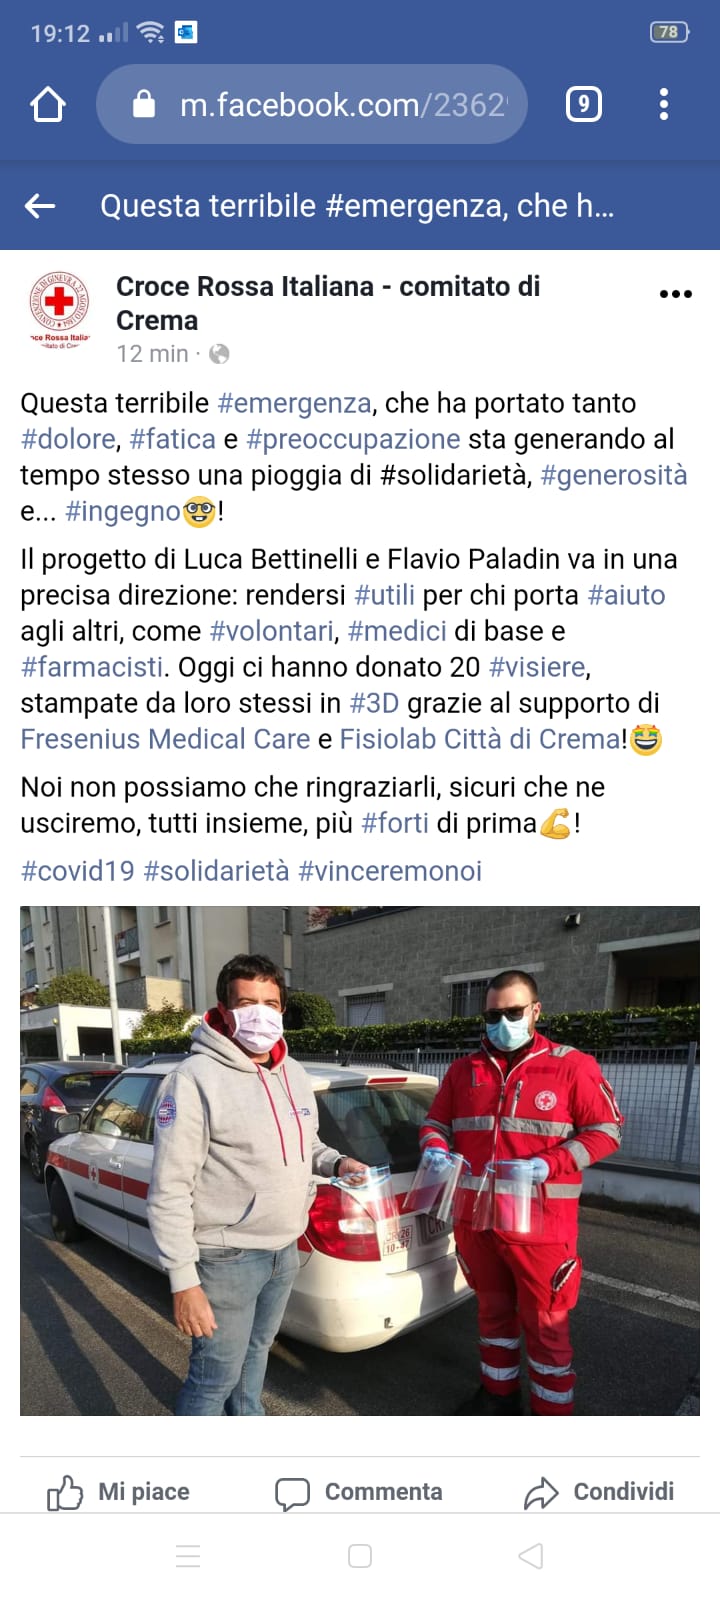The width and height of the screenshot is (720, 1600).
Task: Tap the Android back triangle button
Action: (532, 1556)
